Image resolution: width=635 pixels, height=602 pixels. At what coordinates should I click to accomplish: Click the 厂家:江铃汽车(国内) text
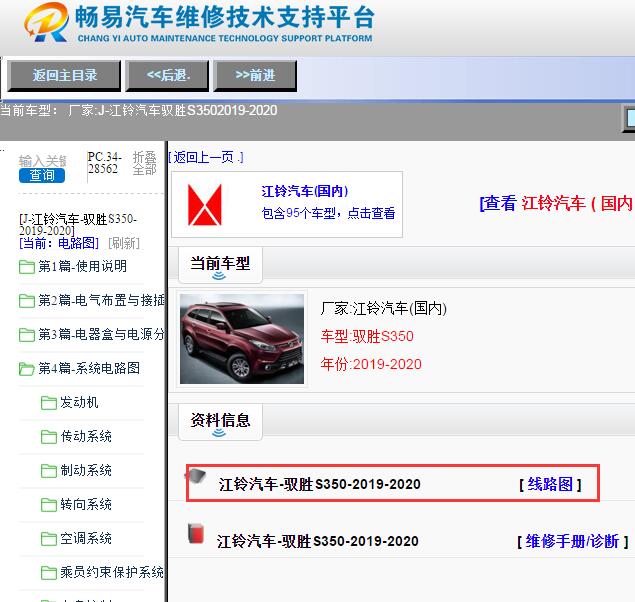click(384, 308)
